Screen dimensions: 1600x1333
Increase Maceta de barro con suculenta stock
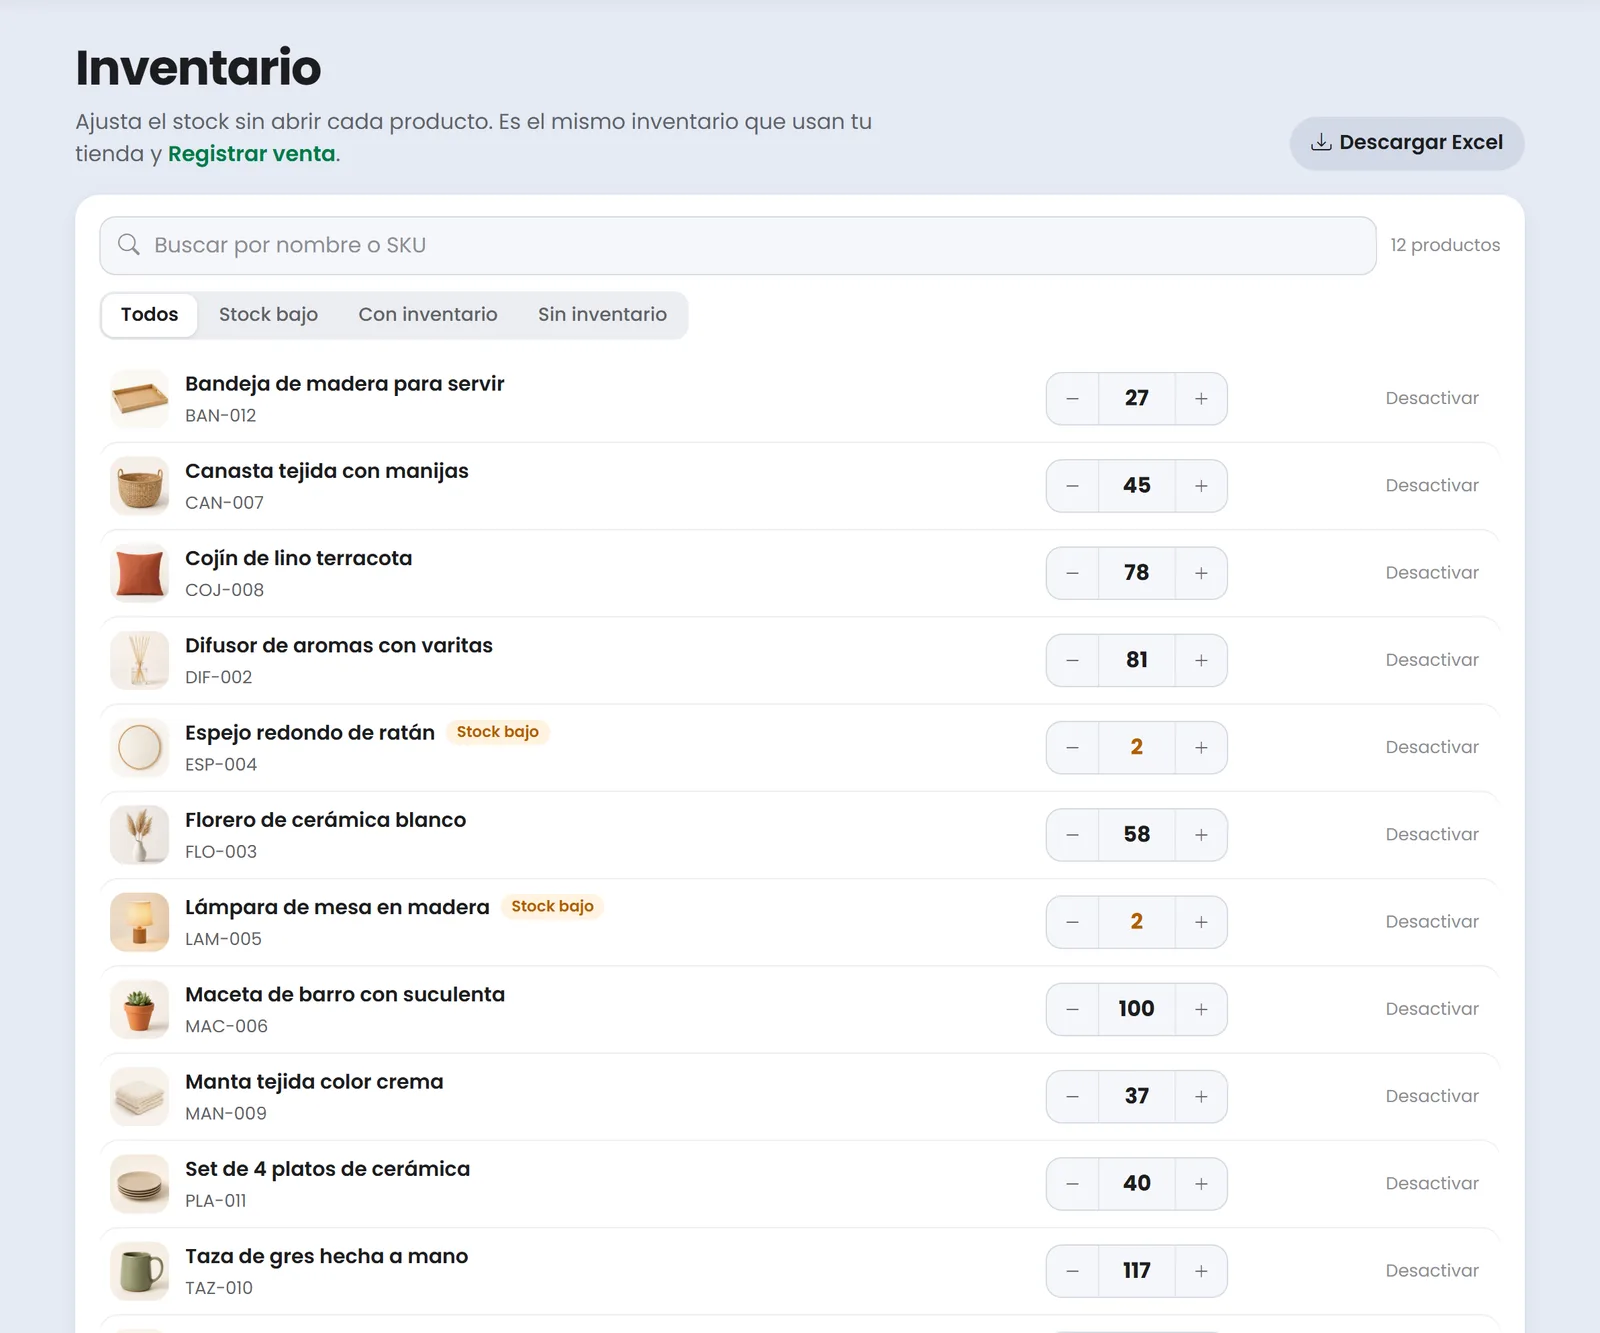point(1201,1009)
